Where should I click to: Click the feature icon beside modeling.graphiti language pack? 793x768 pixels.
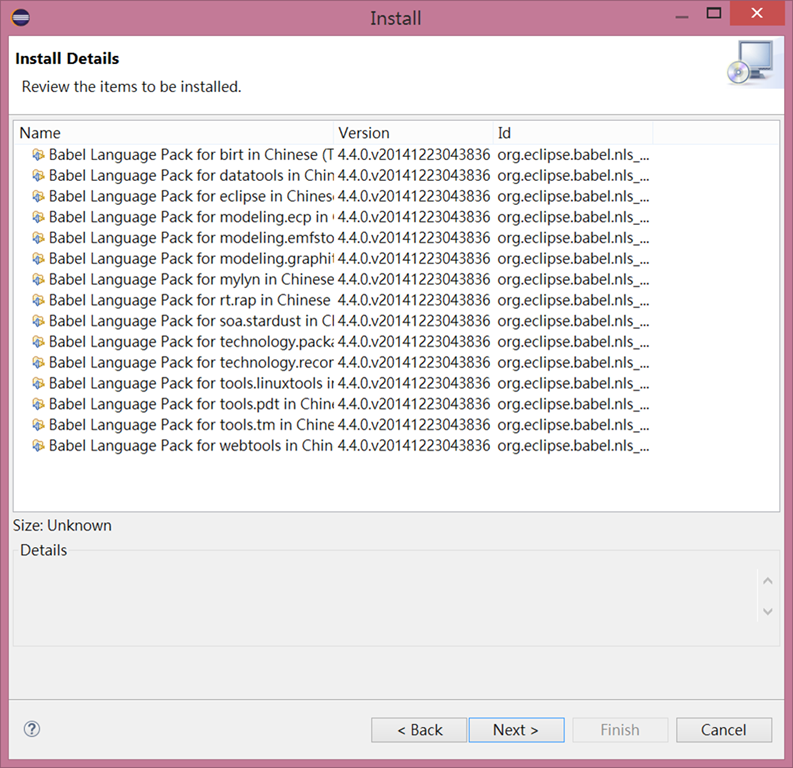pos(38,258)
